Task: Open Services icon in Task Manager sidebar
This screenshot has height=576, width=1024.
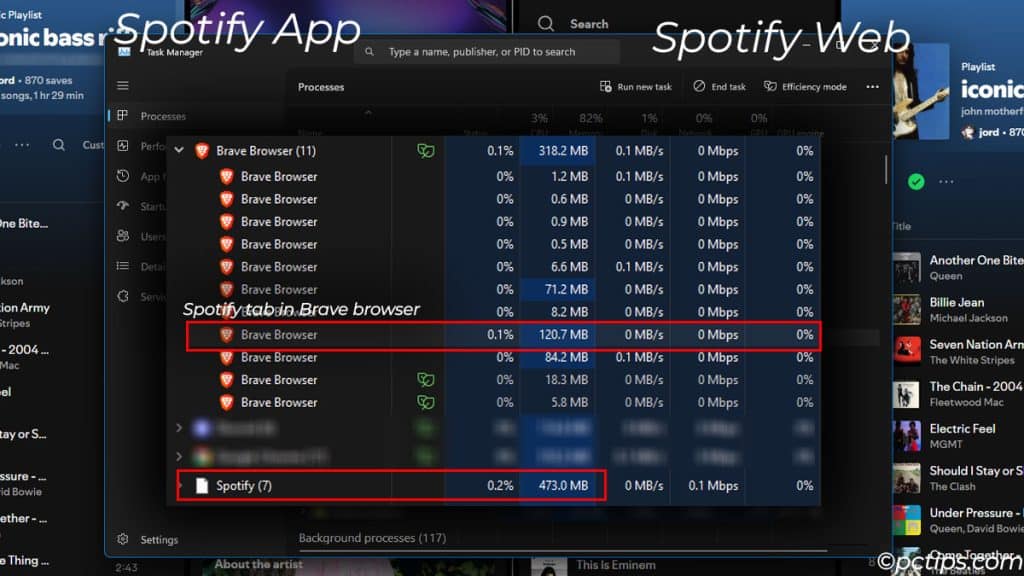Action: (x=123, y=296)
